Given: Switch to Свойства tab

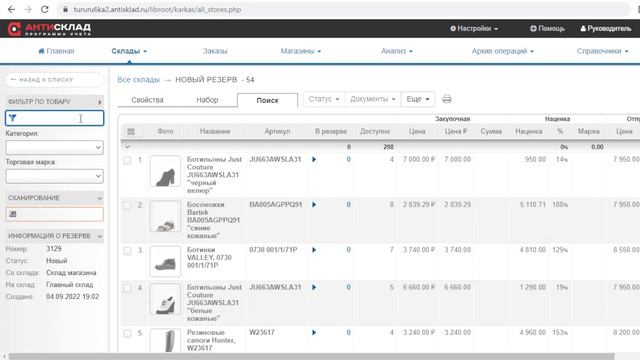Looking at the screenshot, I should 147,100.
